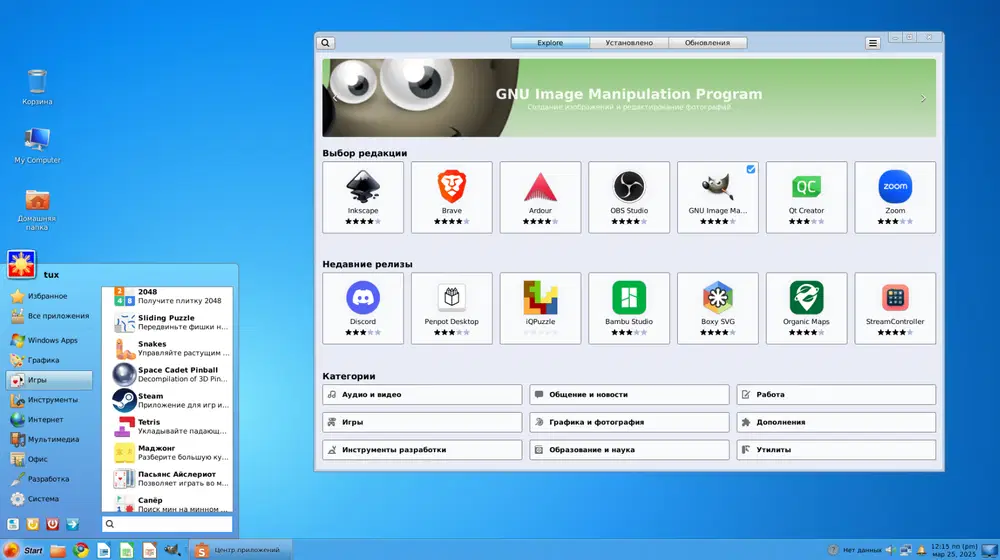Open the Zoom app card
1000x560 pixels.
coord(895,197)
